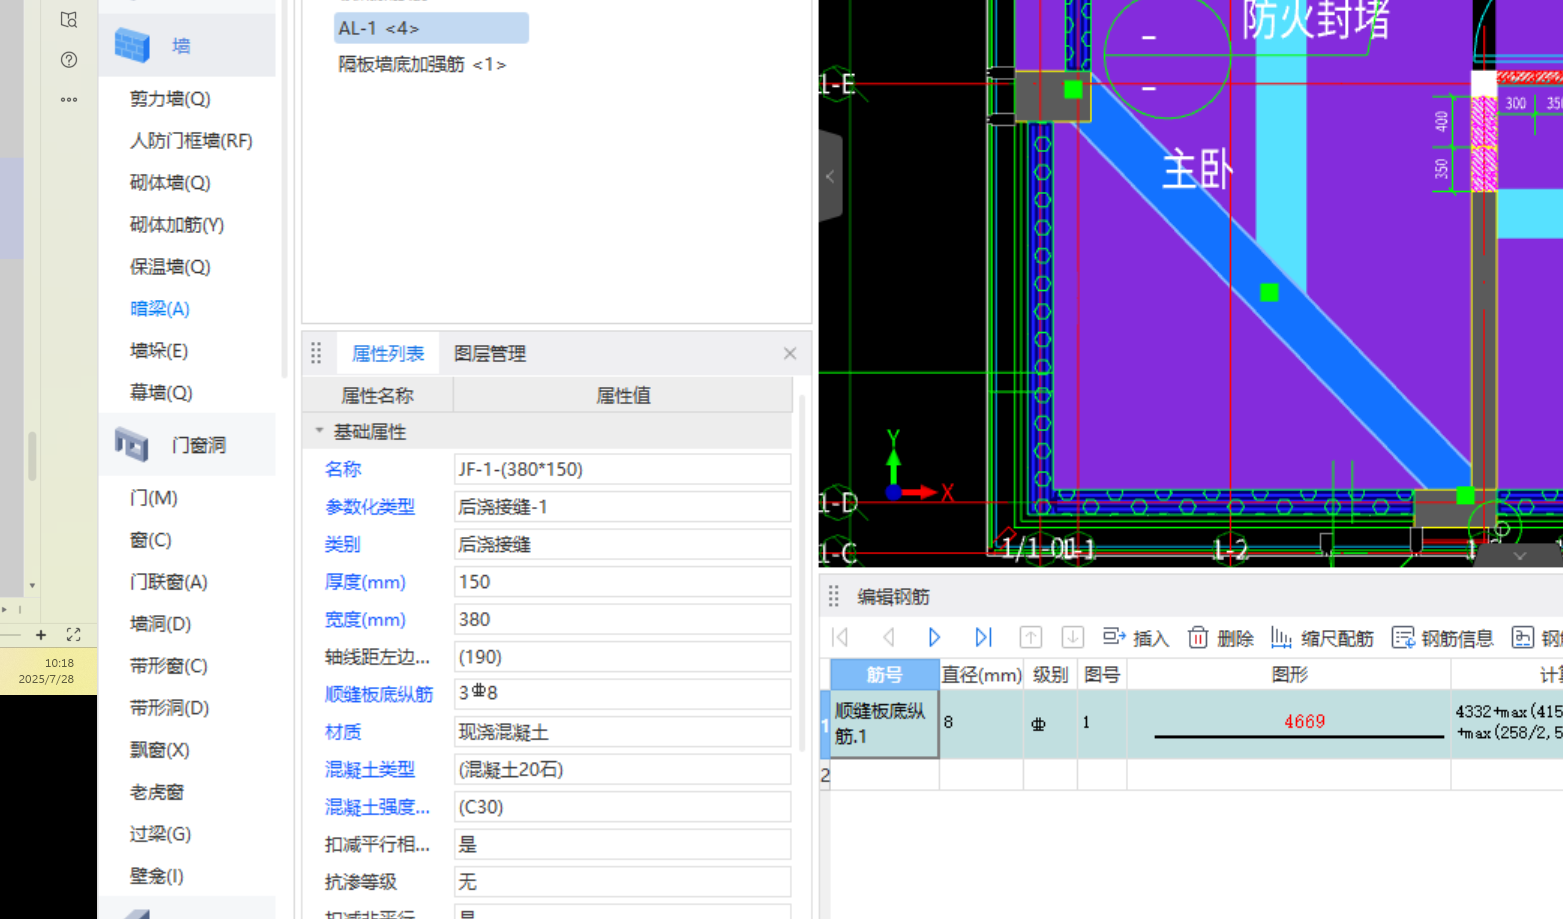Select 剪力墙(Q) component type
The image size is (1563, 919).
point(170,99)
